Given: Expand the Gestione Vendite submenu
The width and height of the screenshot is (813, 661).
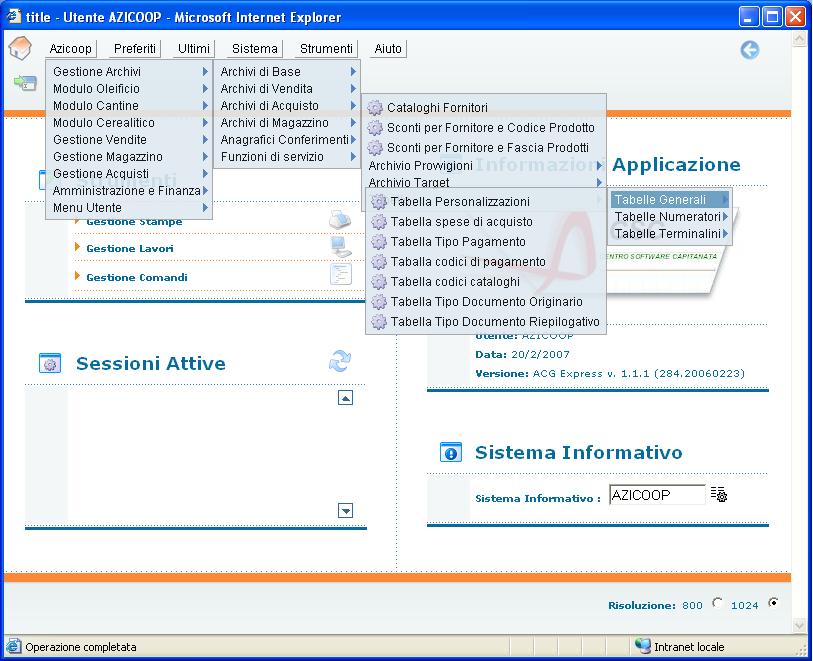Looking at the screenshot, I should pyautogui.click(x=205, y=139).
